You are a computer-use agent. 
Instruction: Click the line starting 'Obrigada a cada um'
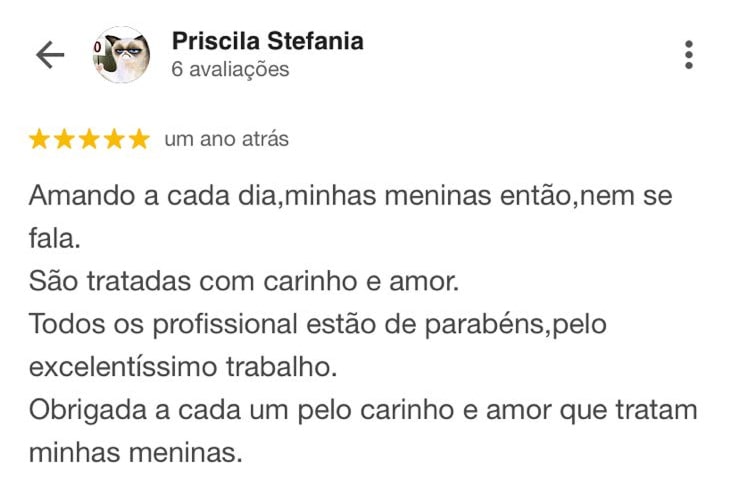pos(362,410)
